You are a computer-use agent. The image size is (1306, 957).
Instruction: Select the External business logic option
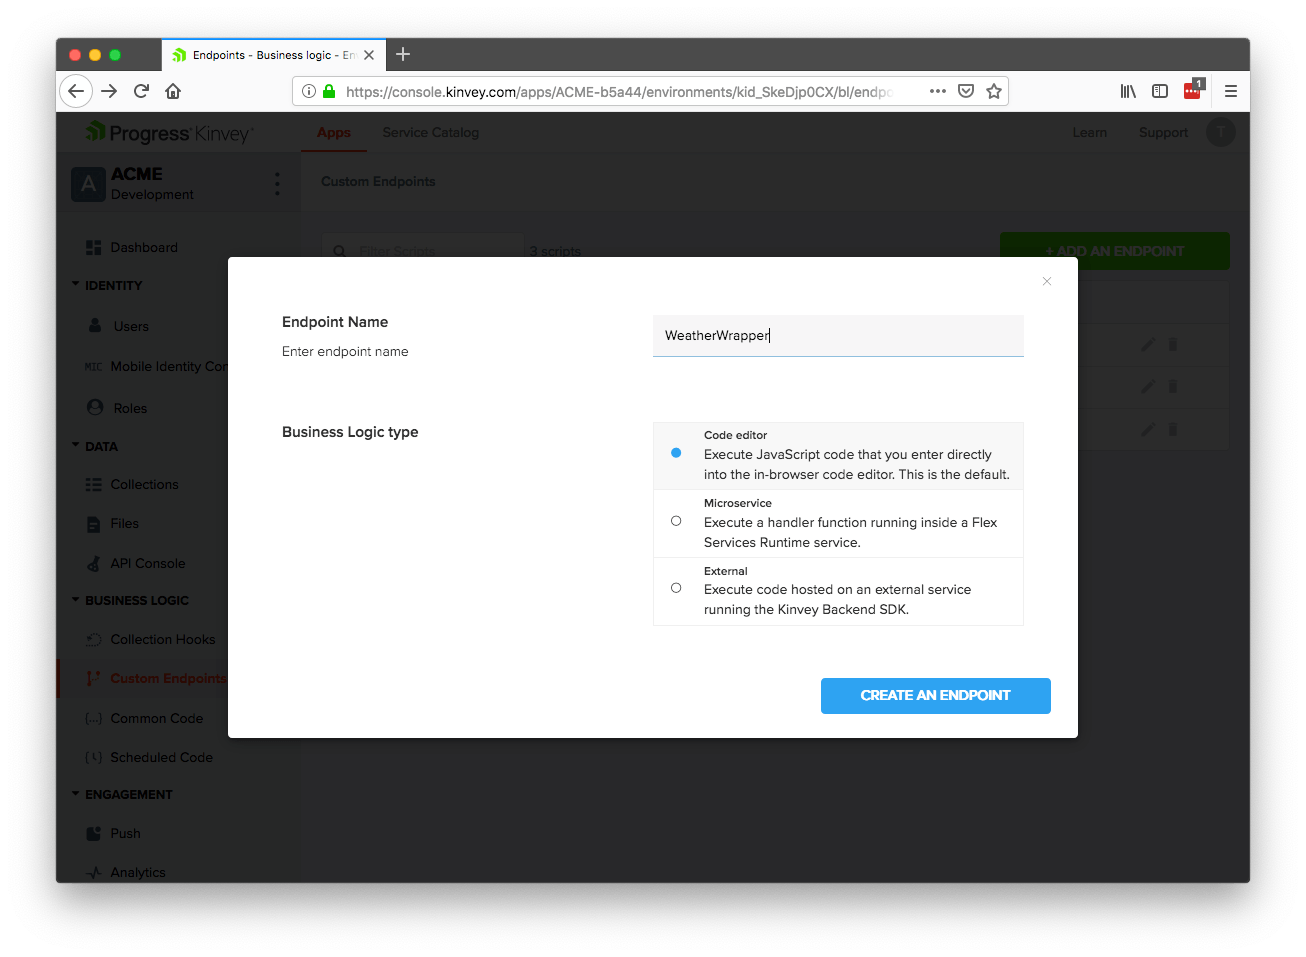(676, 588)
